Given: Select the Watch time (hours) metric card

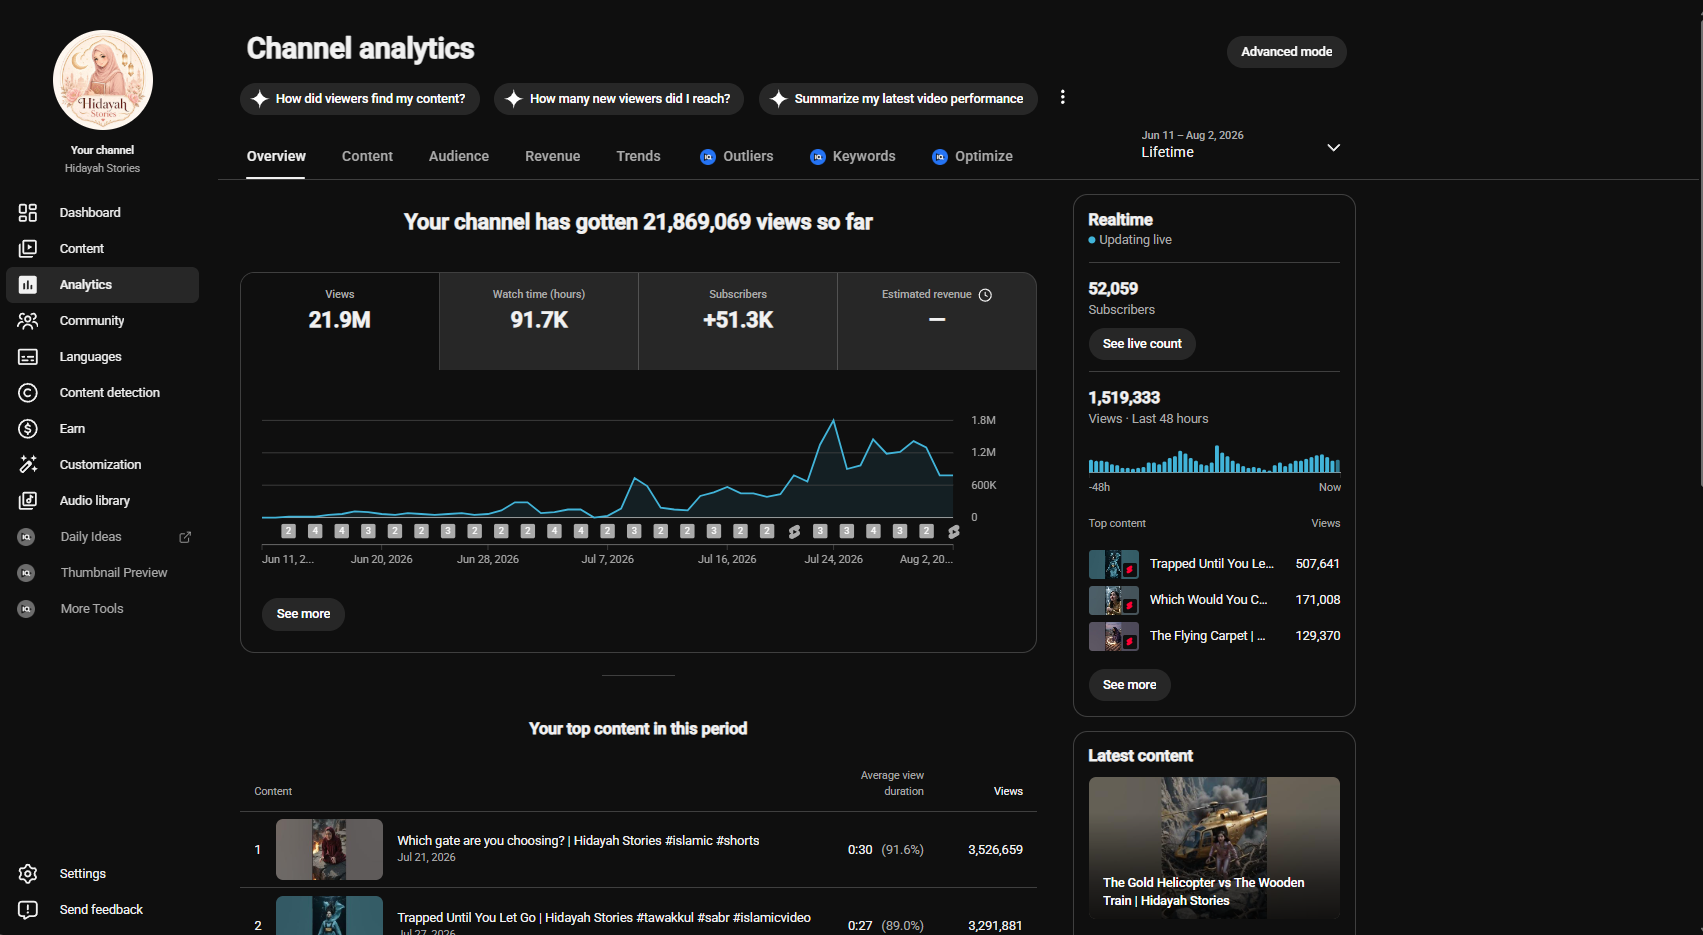Looking at the screenshot, I should pyautogui.click(x=539, y=321).
